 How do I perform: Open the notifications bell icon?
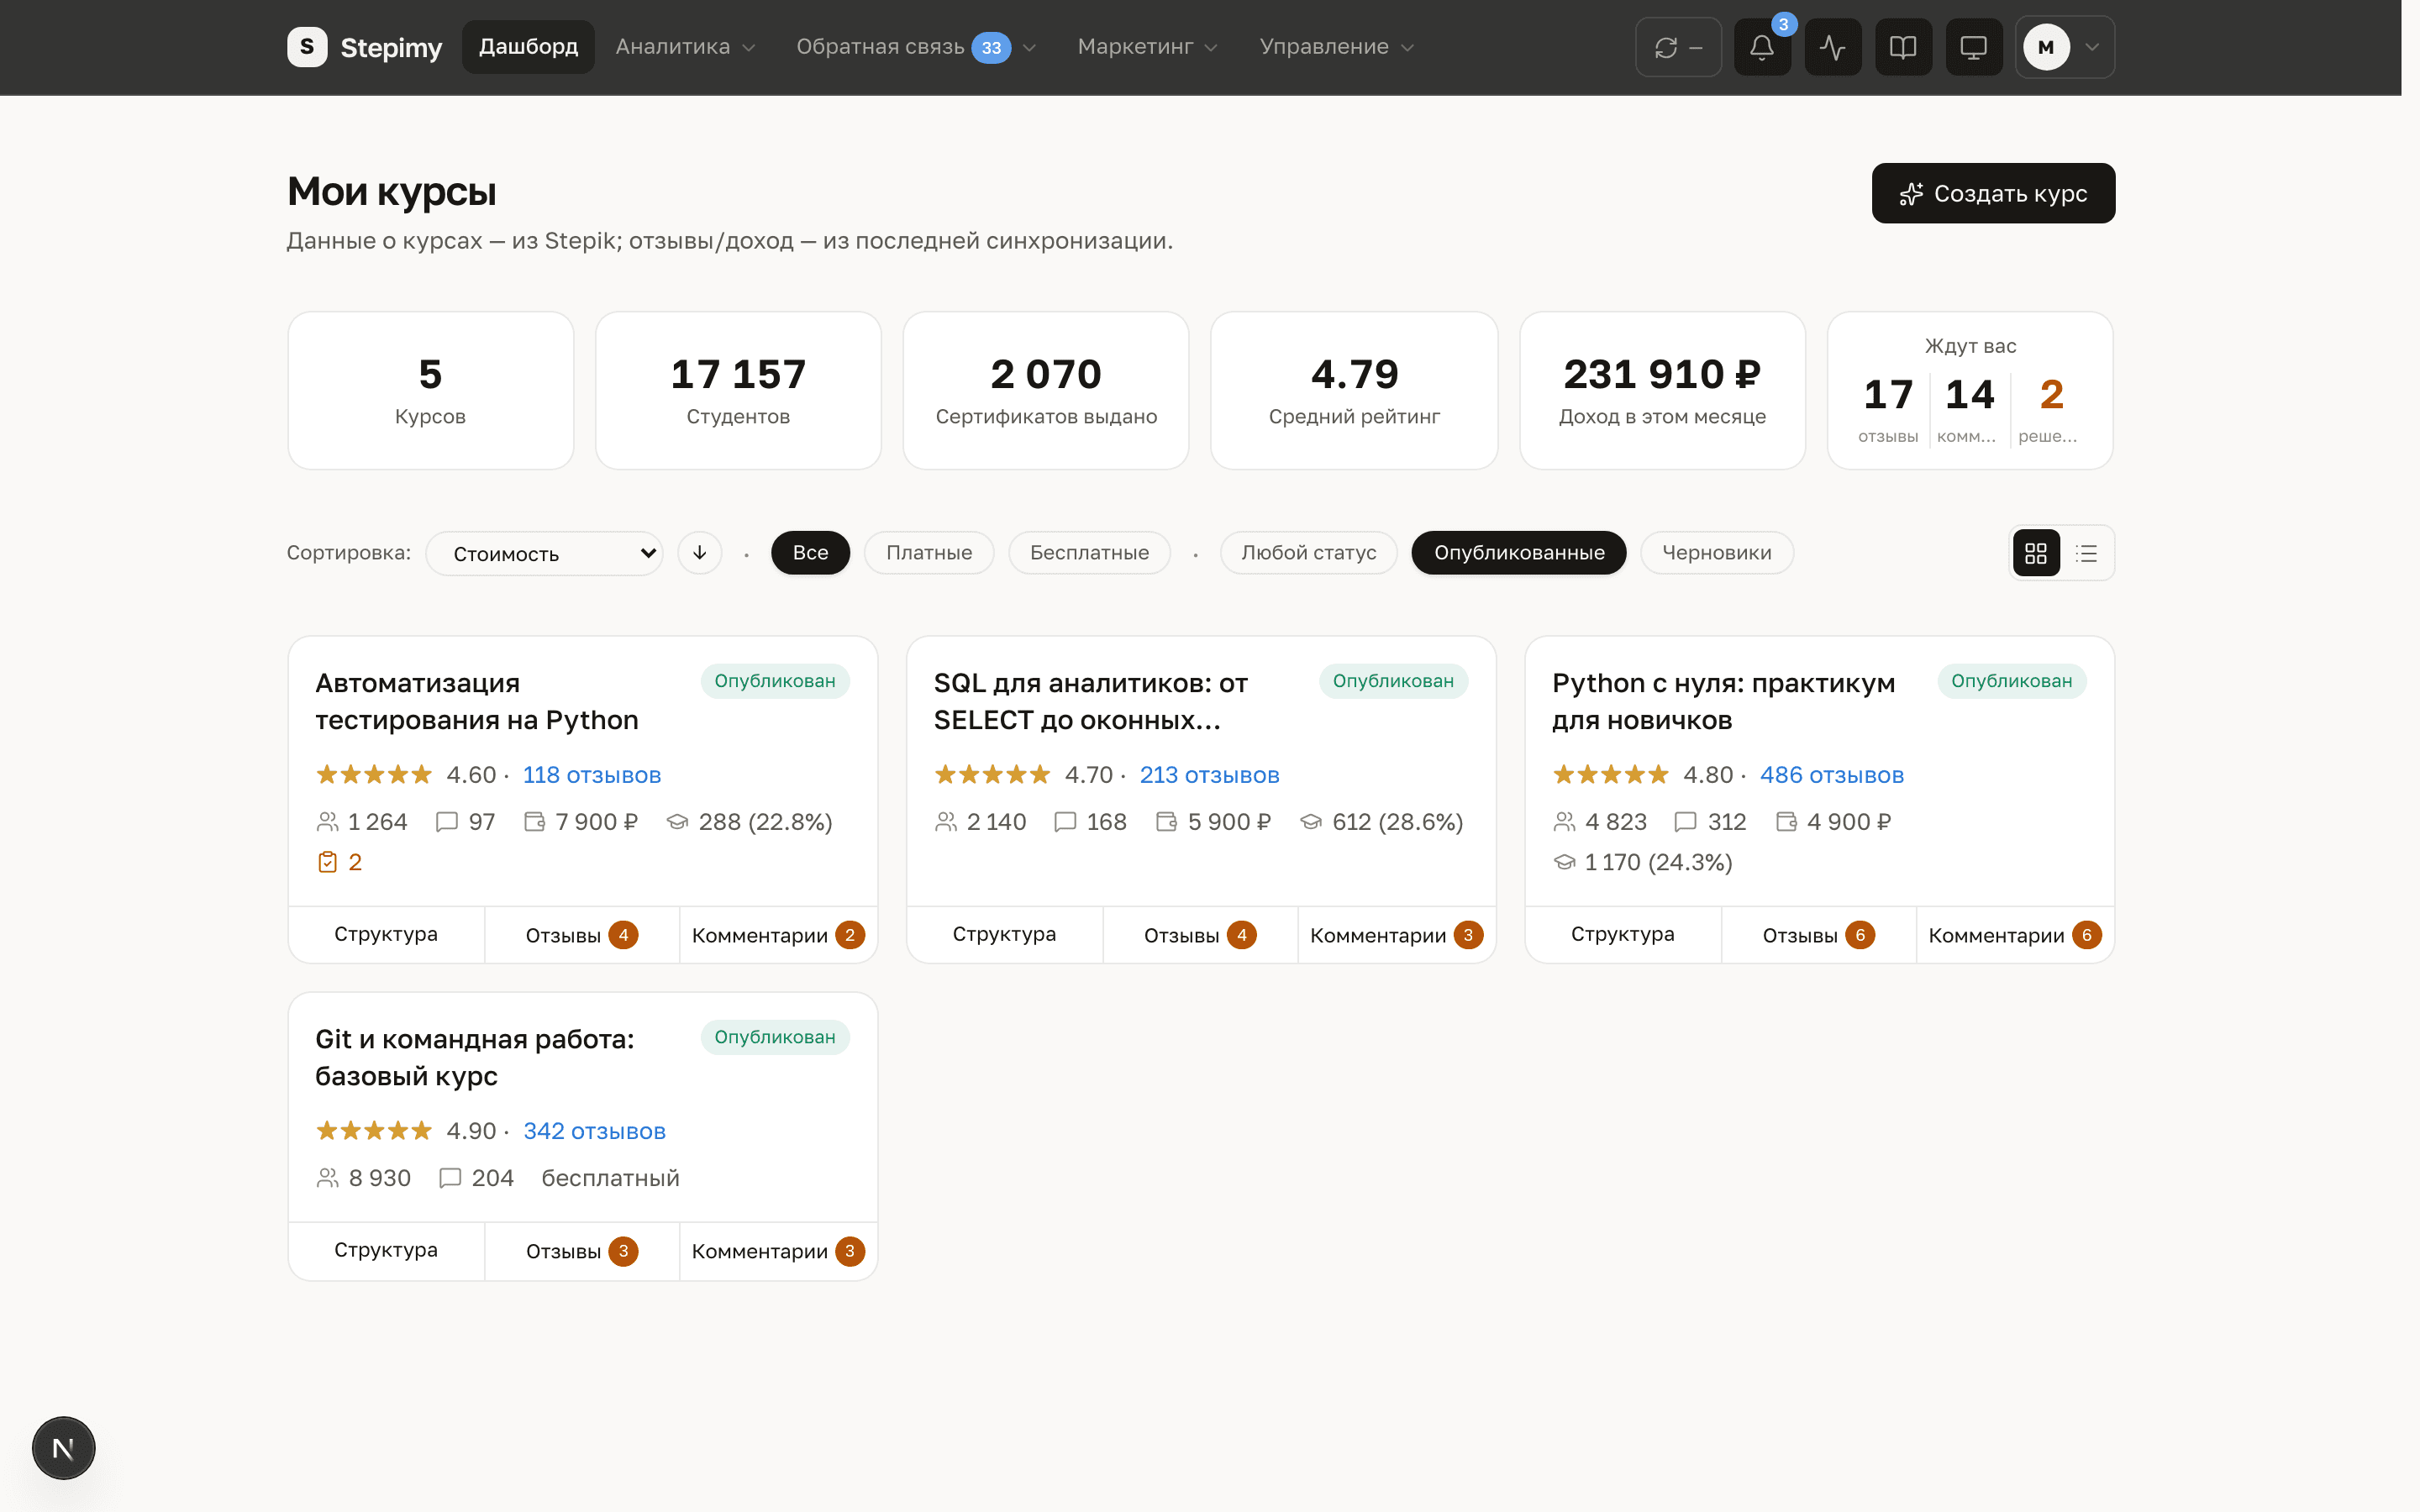(1762, 47)
